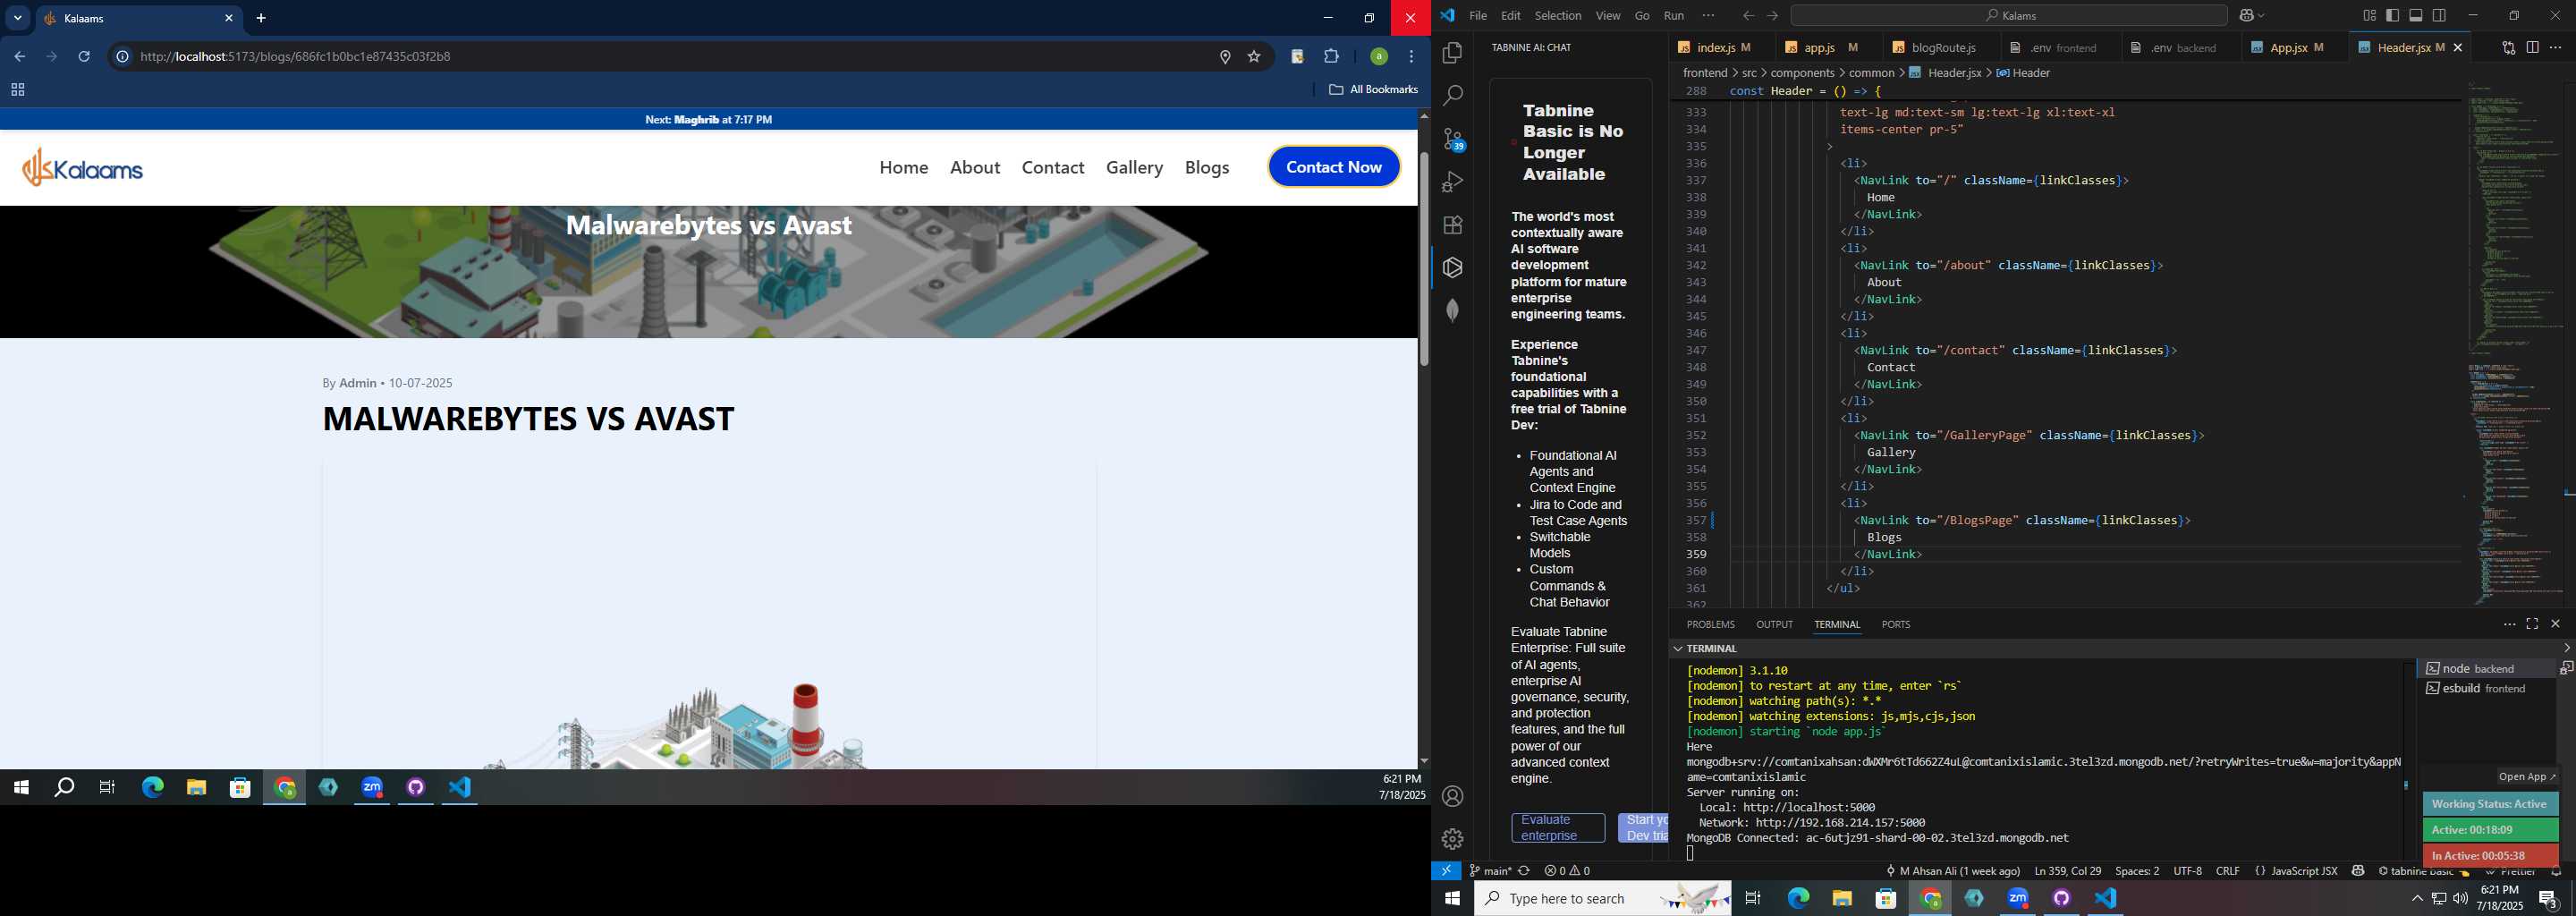Open Source Control with the 39 badge
Screen dimensions: 2576x916
tap(1453, 139)
